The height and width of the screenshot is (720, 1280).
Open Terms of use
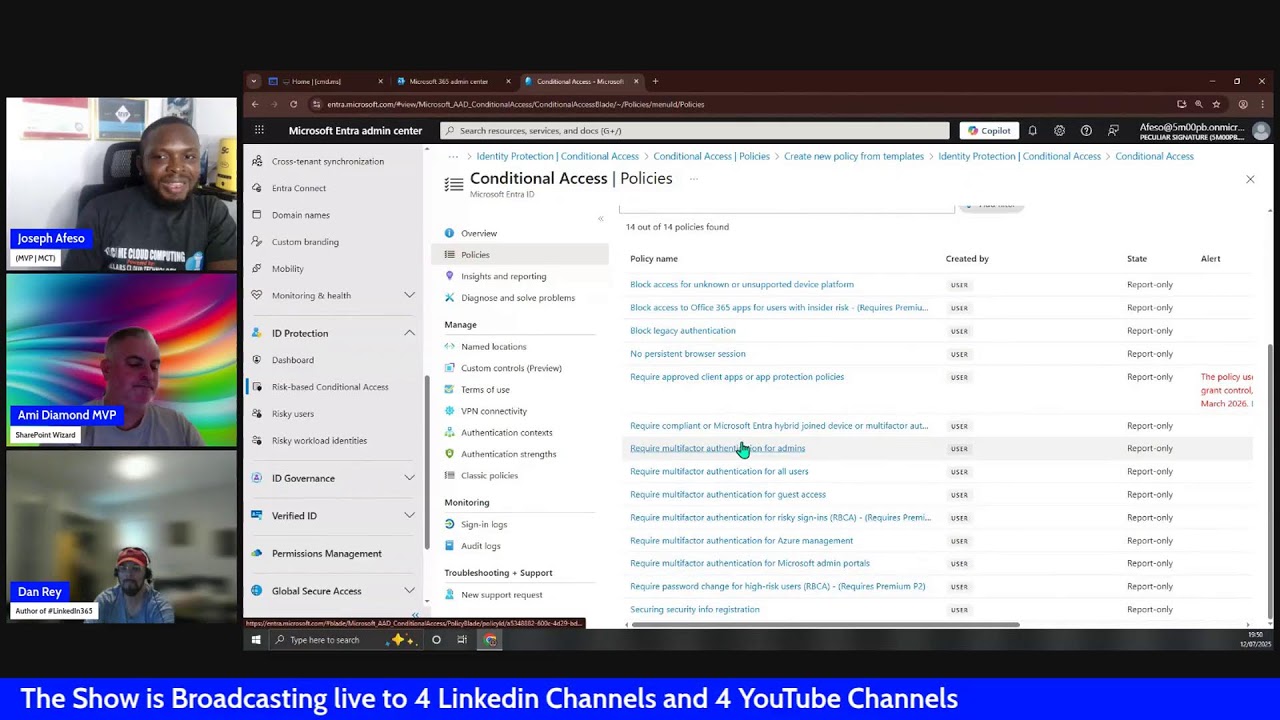click(485, 390)
